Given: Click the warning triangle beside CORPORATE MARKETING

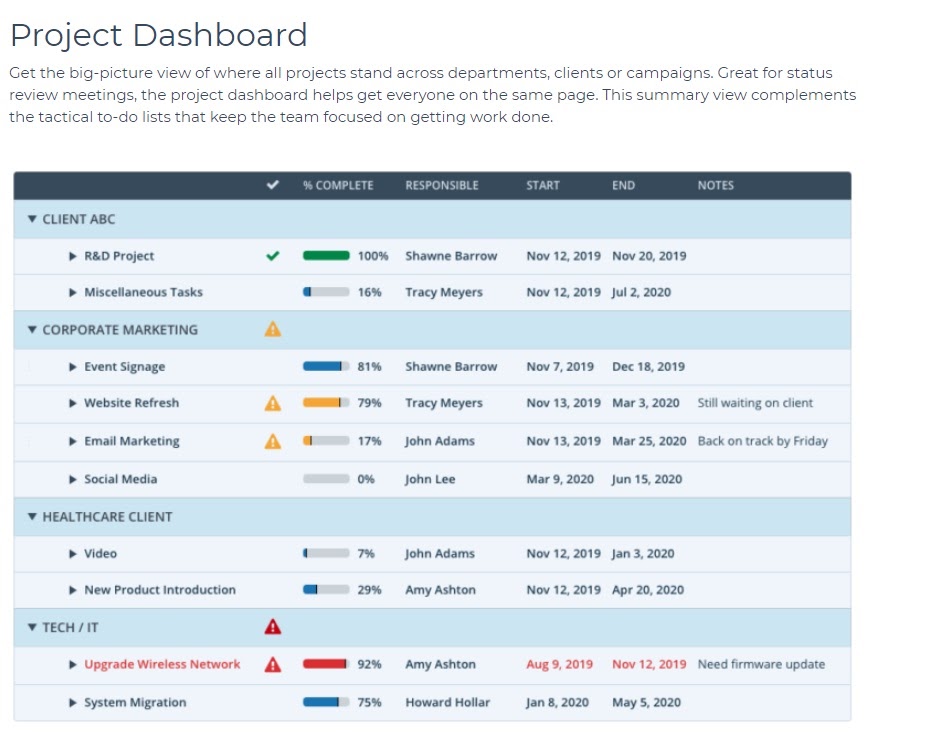Looking at the screenshot, I should pos(272,329).
